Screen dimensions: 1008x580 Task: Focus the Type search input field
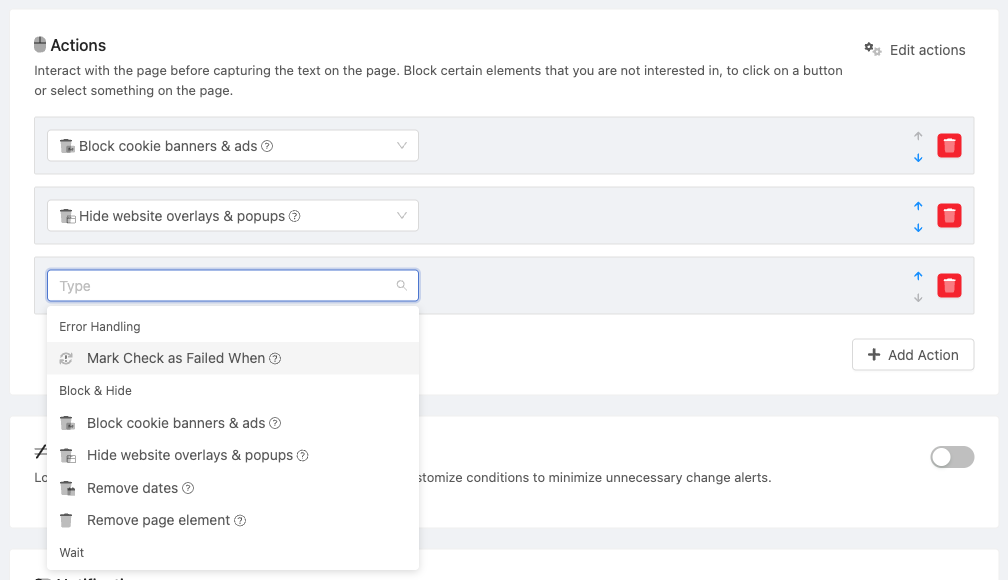point(233,285)
